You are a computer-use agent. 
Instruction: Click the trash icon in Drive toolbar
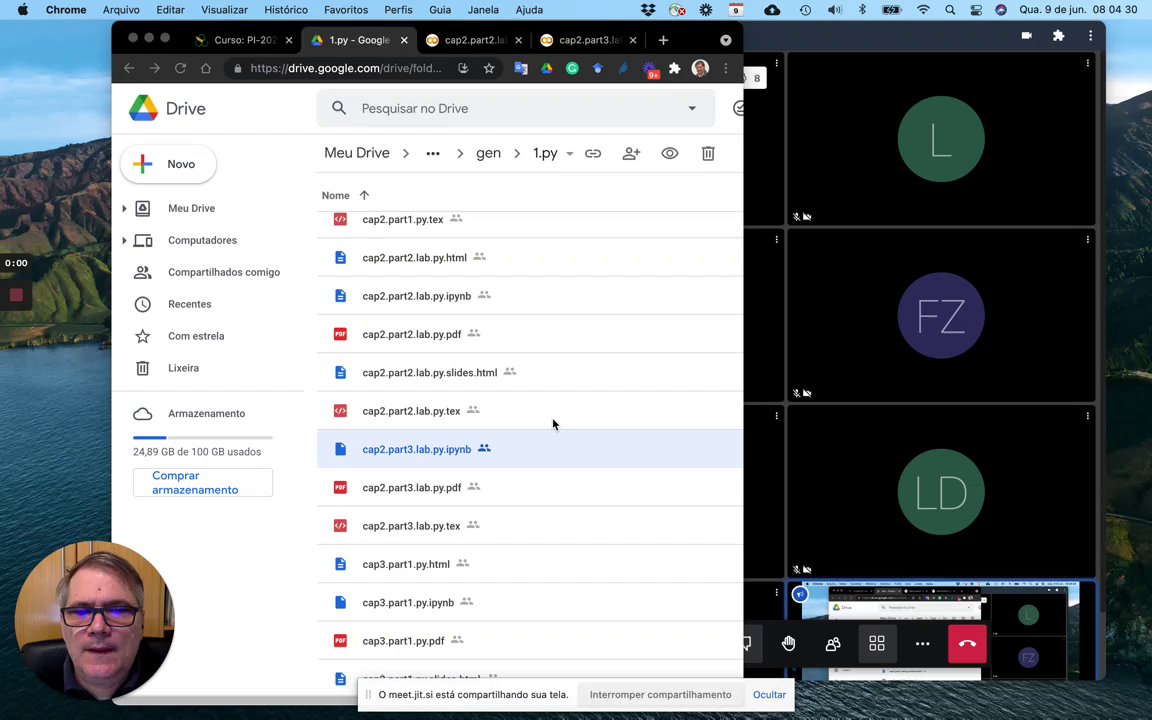(708, 153)
